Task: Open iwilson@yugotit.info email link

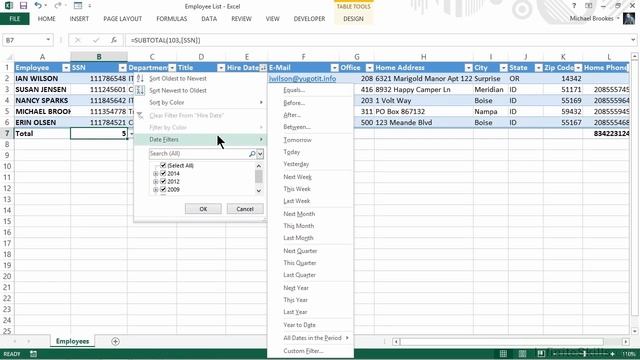Action: tap(302, 78)
